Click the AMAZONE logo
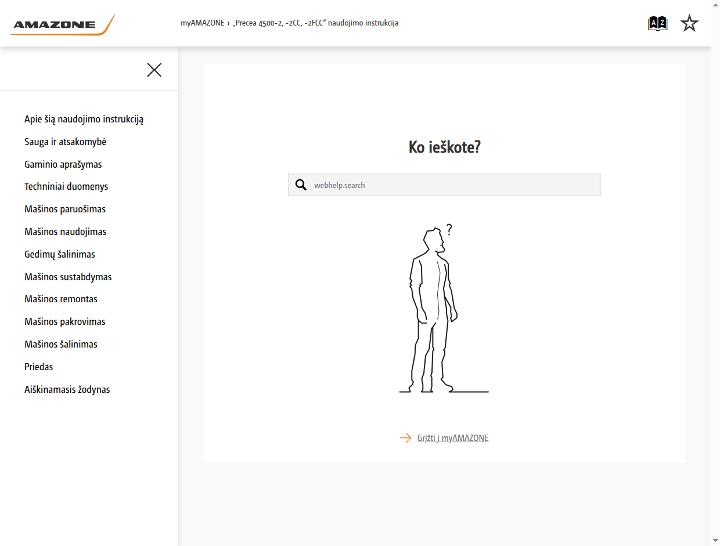 click(x=62, y=25)
